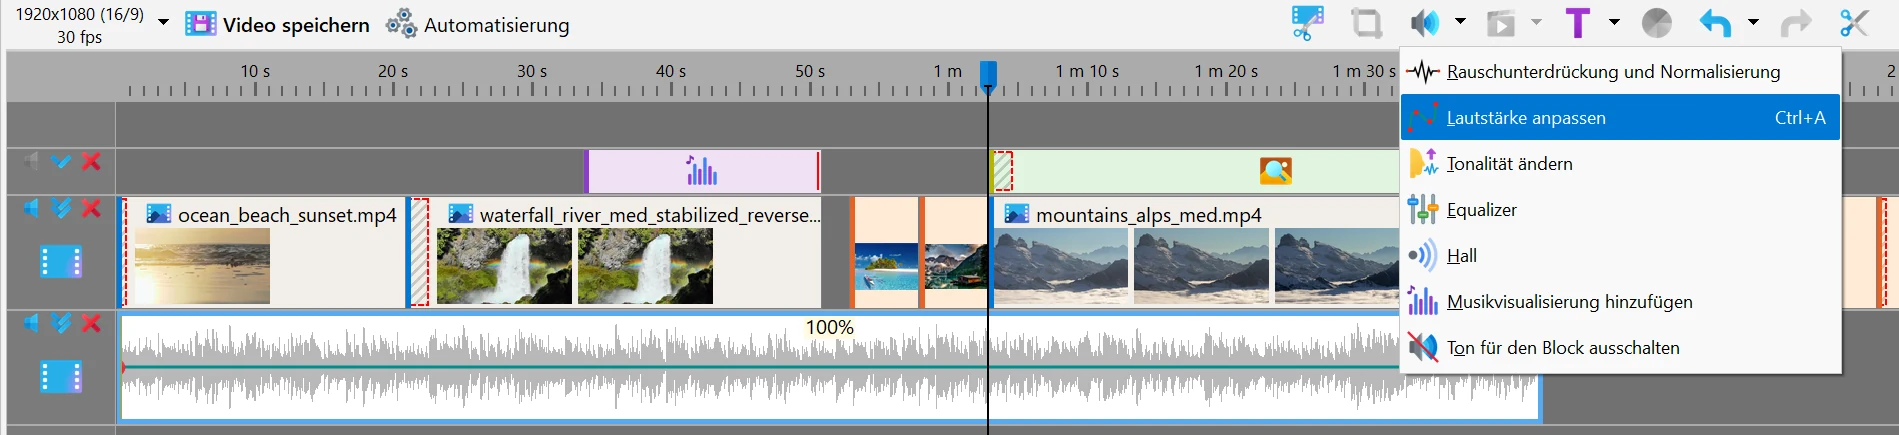Click the audio effects speaker icon

click(x=1425, y=23)
